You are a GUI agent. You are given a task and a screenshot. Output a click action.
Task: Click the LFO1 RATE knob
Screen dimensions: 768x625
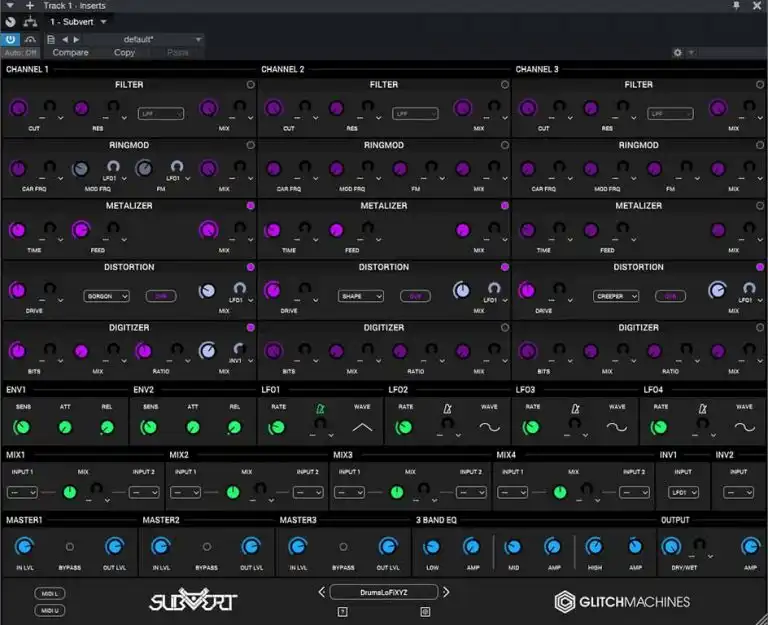pos(277,427)
